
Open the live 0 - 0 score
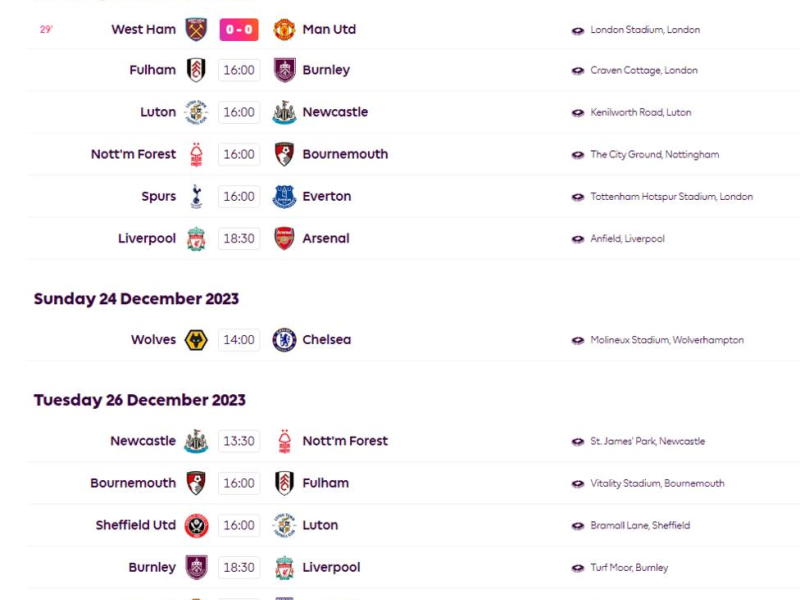pos(239,29)
